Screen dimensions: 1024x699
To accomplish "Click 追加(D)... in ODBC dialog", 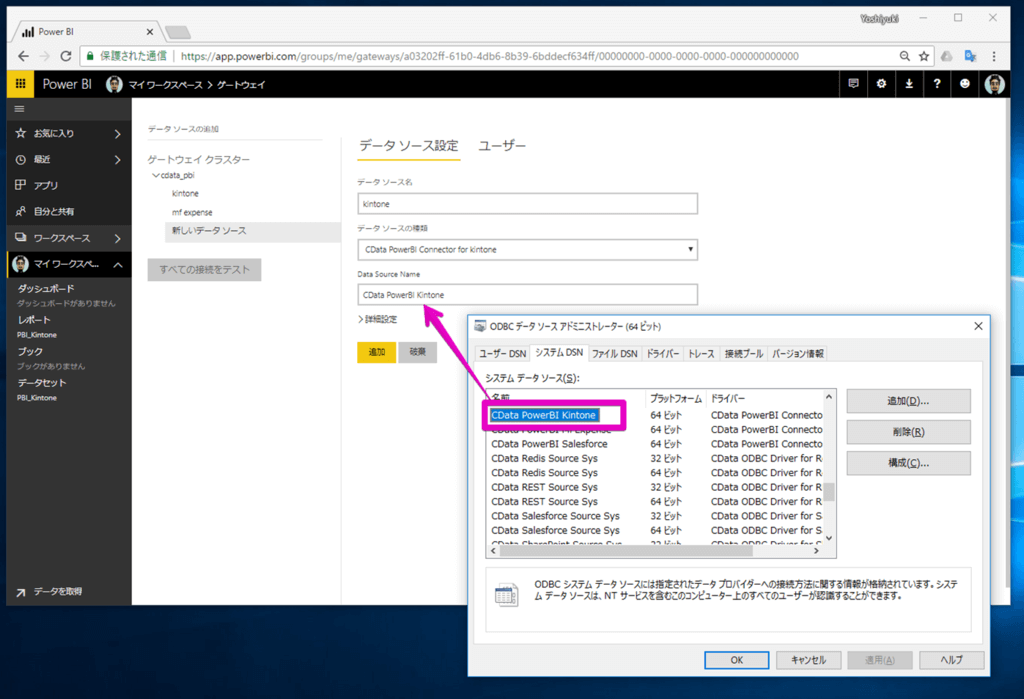I will tap(908, 401).
